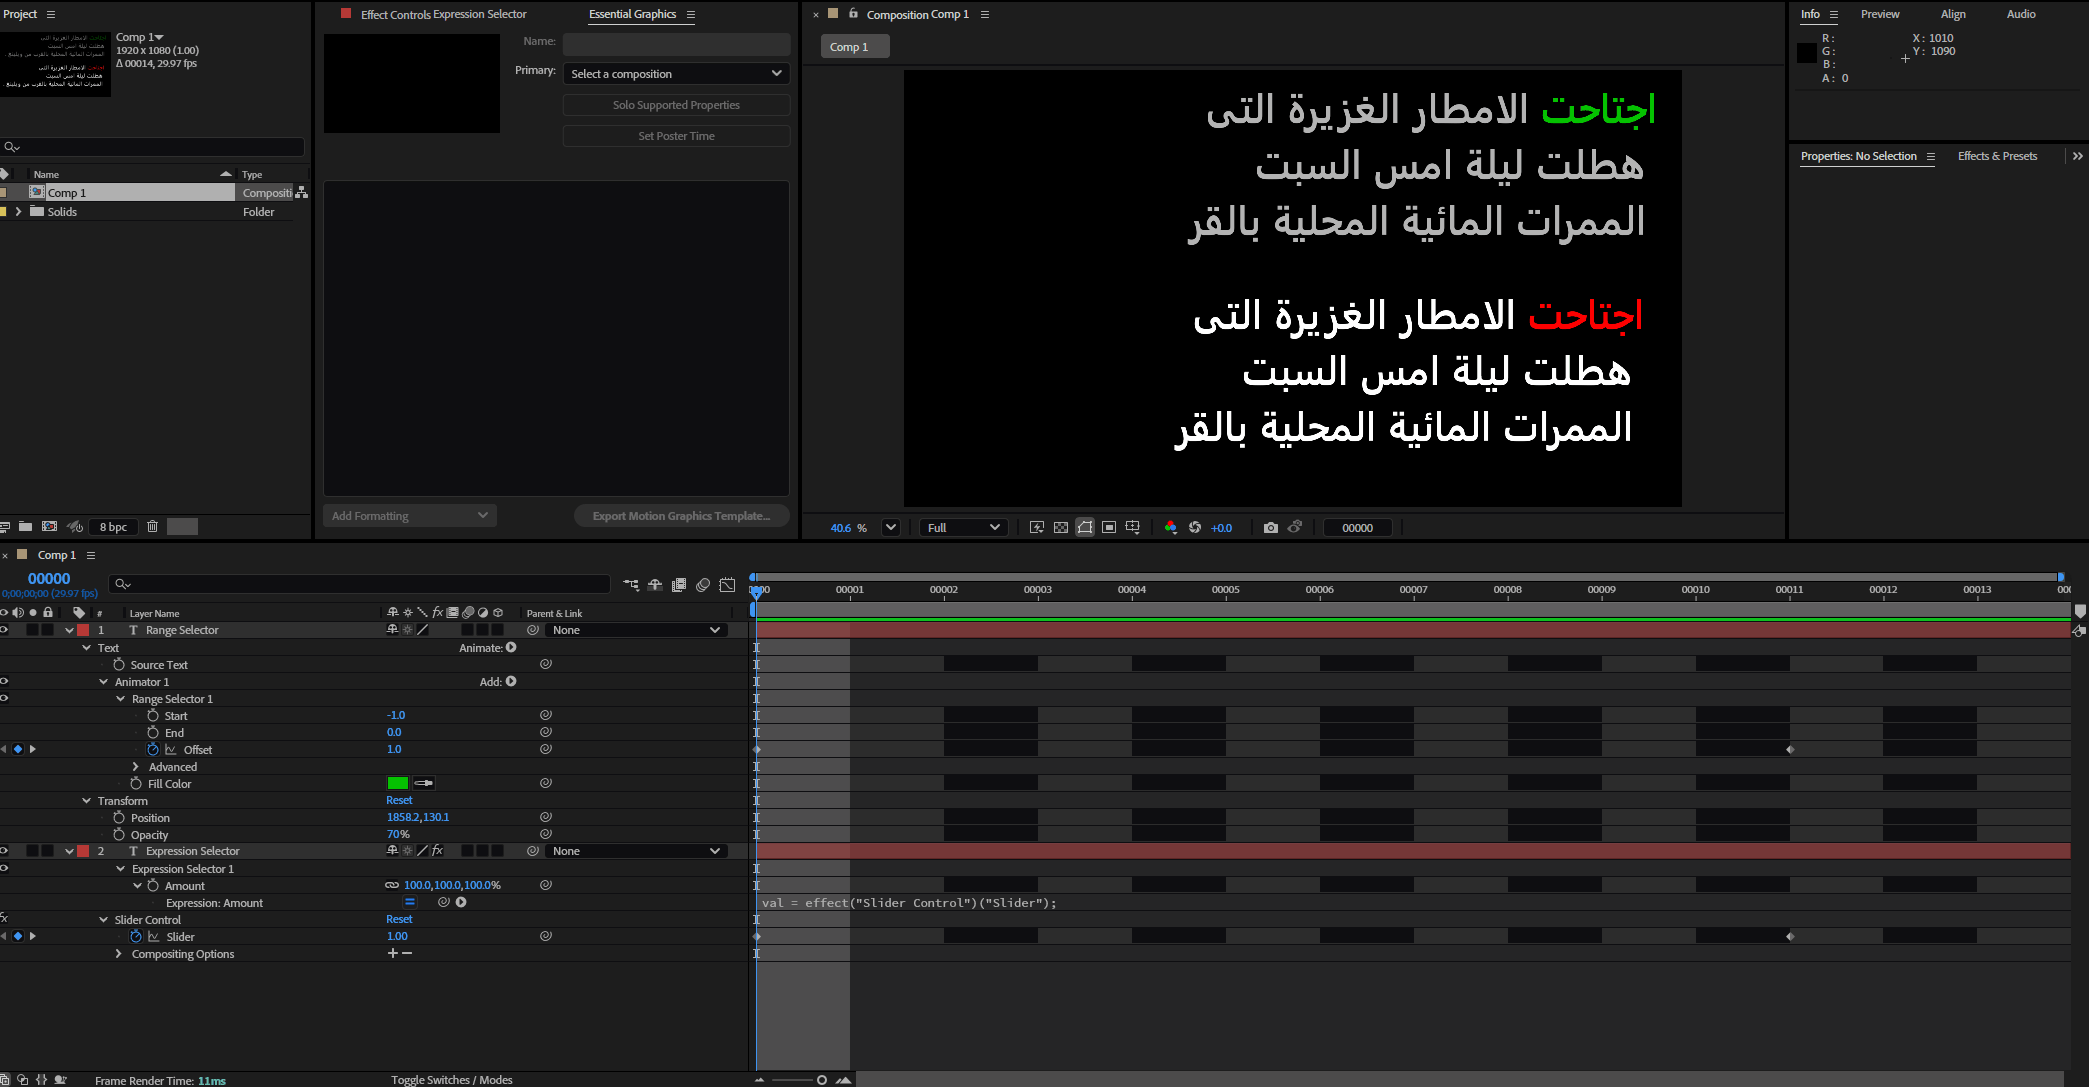Screen dimensions: 2089x1087
Task: Click the Reset Exposure aperture icon
Action: coord(1195,528)
